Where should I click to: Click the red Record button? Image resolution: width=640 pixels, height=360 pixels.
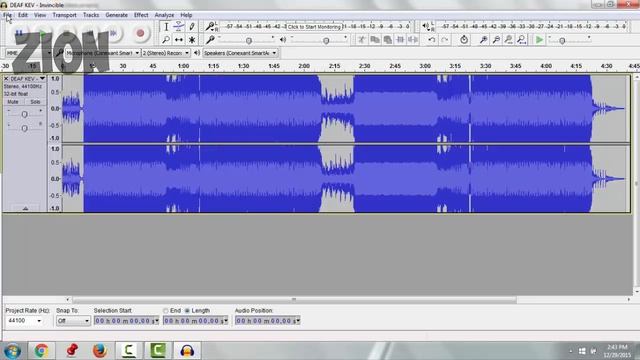(x=140, y=33)
